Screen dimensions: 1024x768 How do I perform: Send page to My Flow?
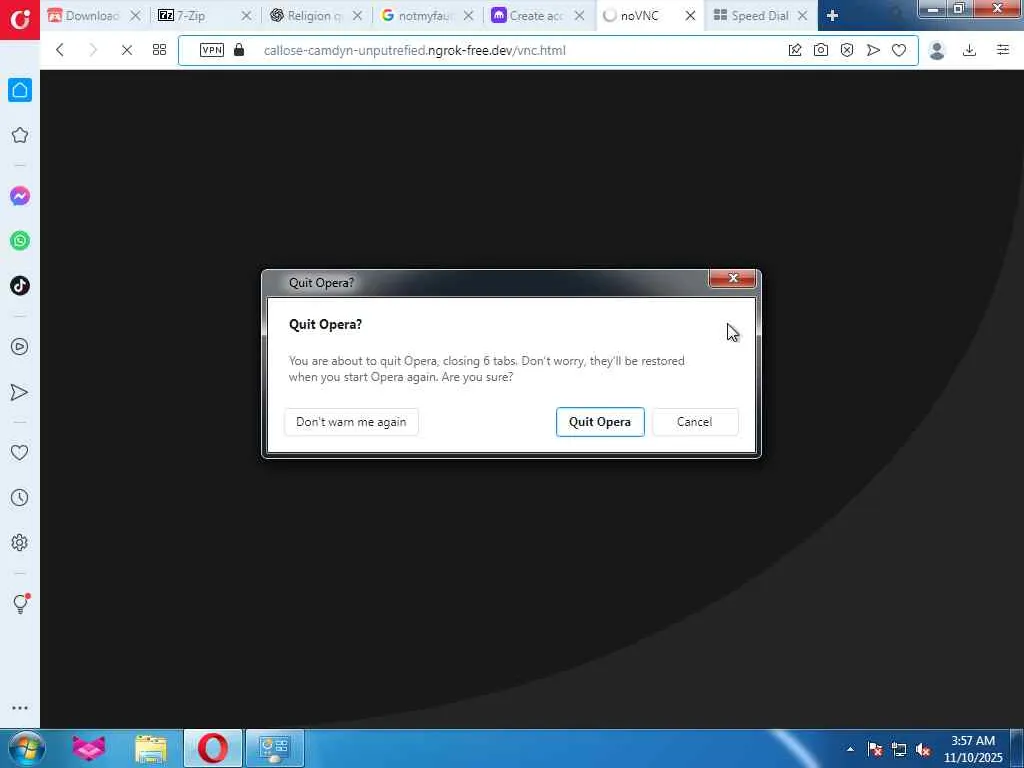(x=873, y=50)
